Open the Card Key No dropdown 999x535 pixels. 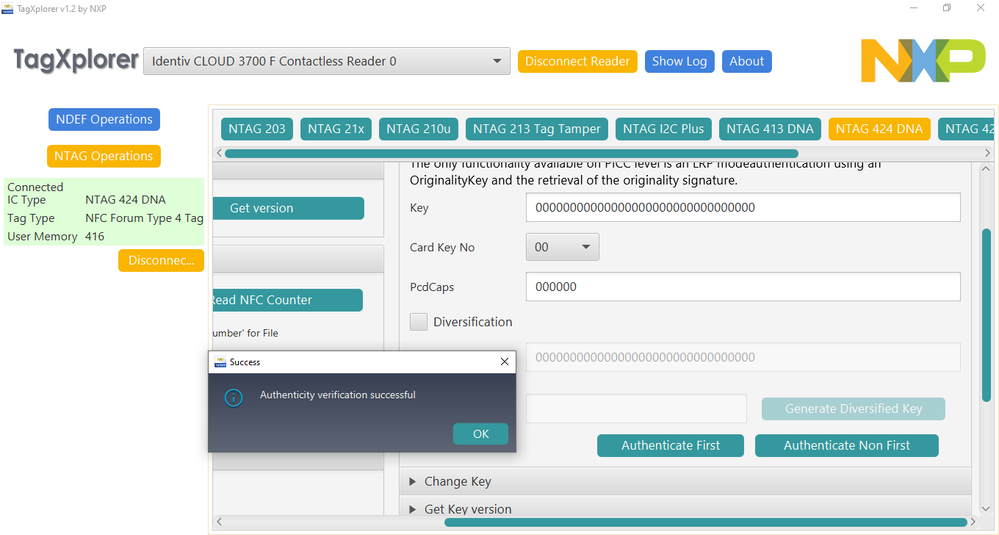pyautogui.click(x=562, y=247)
